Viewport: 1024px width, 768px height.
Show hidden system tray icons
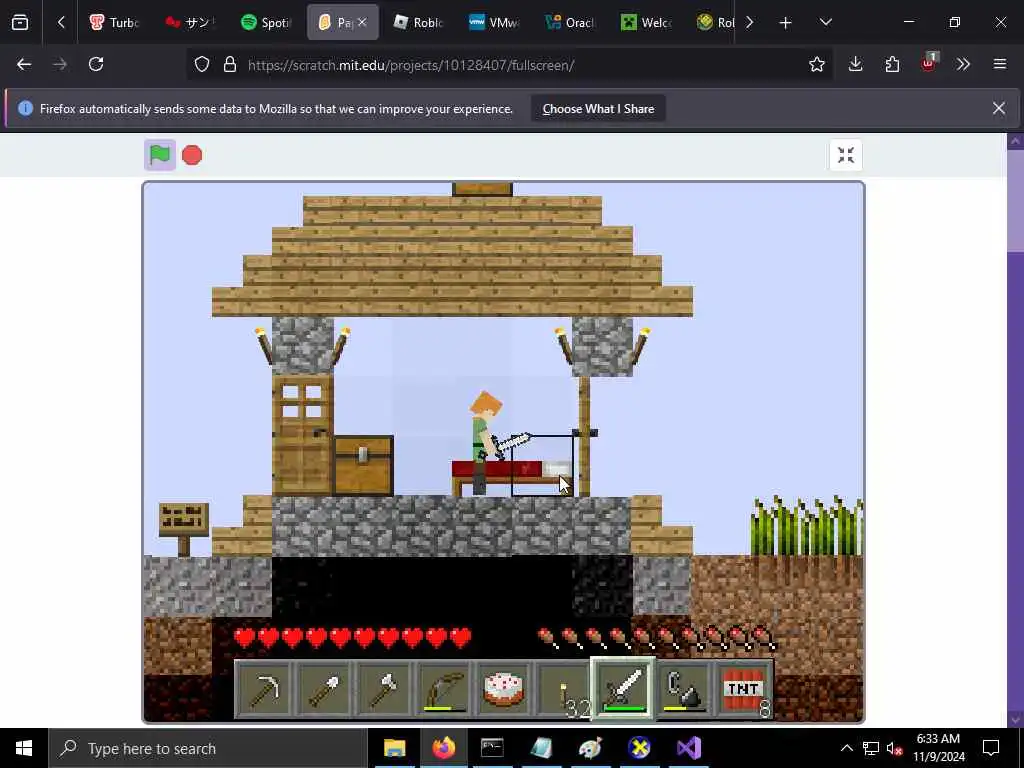pyautogui.click(x=846, y=748)
